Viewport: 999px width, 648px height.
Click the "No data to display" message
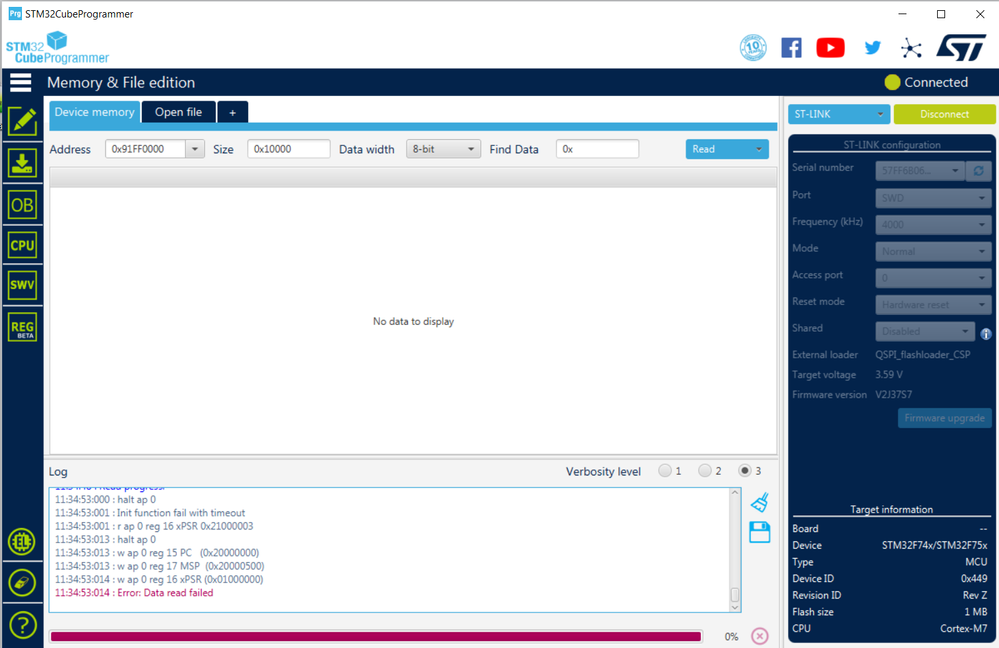coord(413,321)
